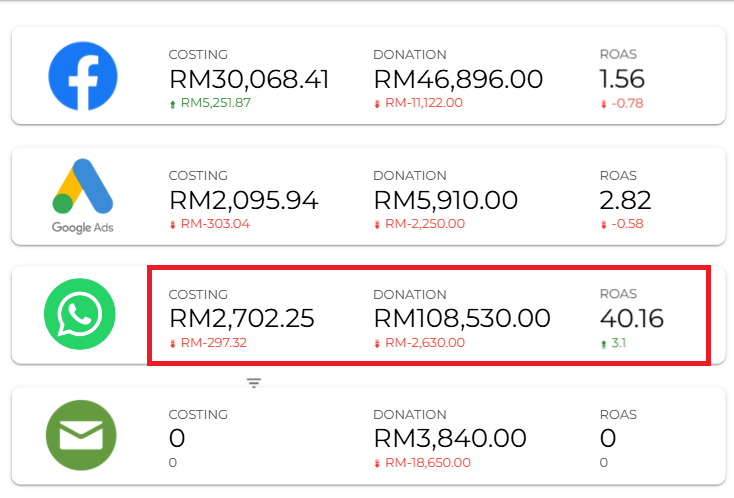Click Facebook ROAS value 1.56
This screenshot has height=498, width=734.
(622, 79)
